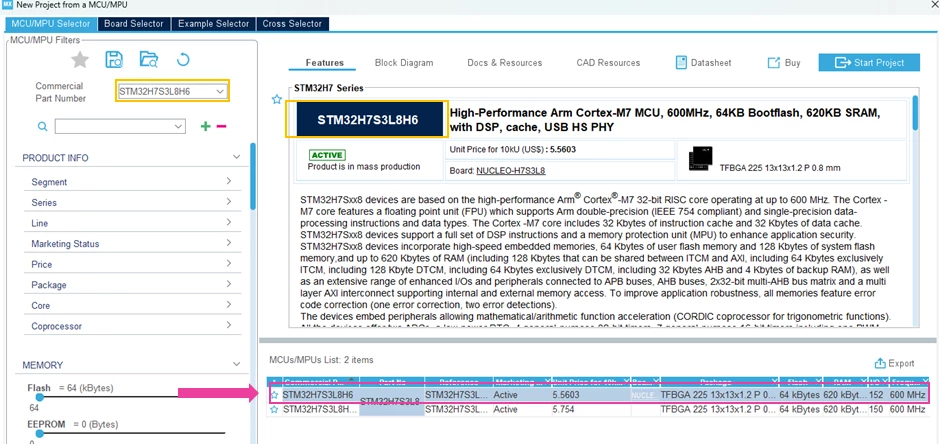Click the Features description scrollbar
Image resolution: width=940 pixels, height=444 pixels.
click(915, 113)
